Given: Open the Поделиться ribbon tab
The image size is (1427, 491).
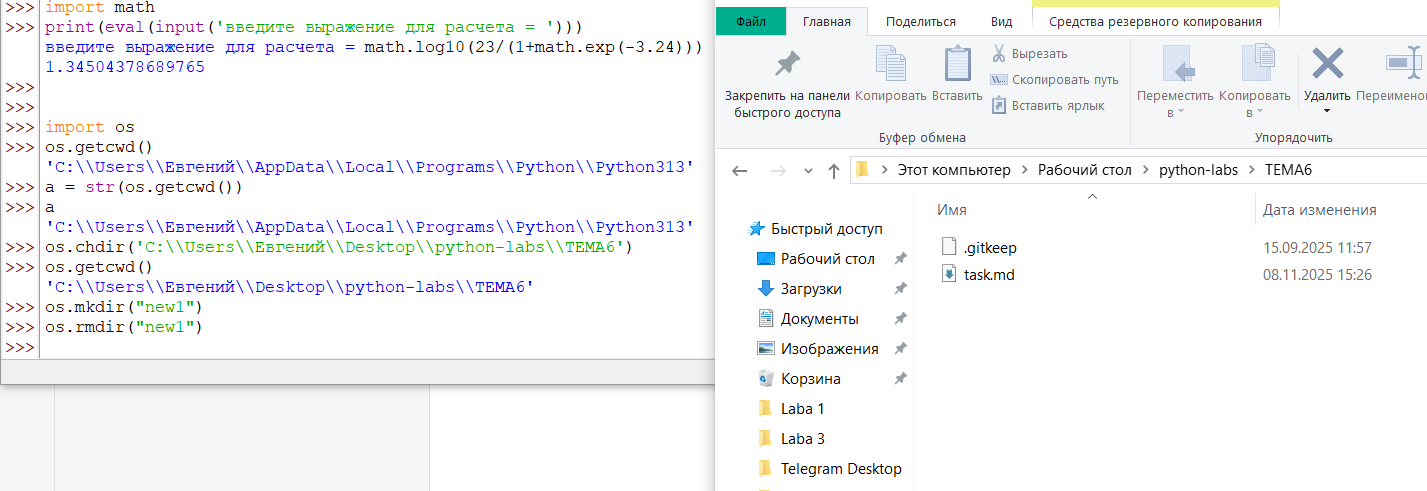Looking at the screenshot, I should (x=920, y=21).
